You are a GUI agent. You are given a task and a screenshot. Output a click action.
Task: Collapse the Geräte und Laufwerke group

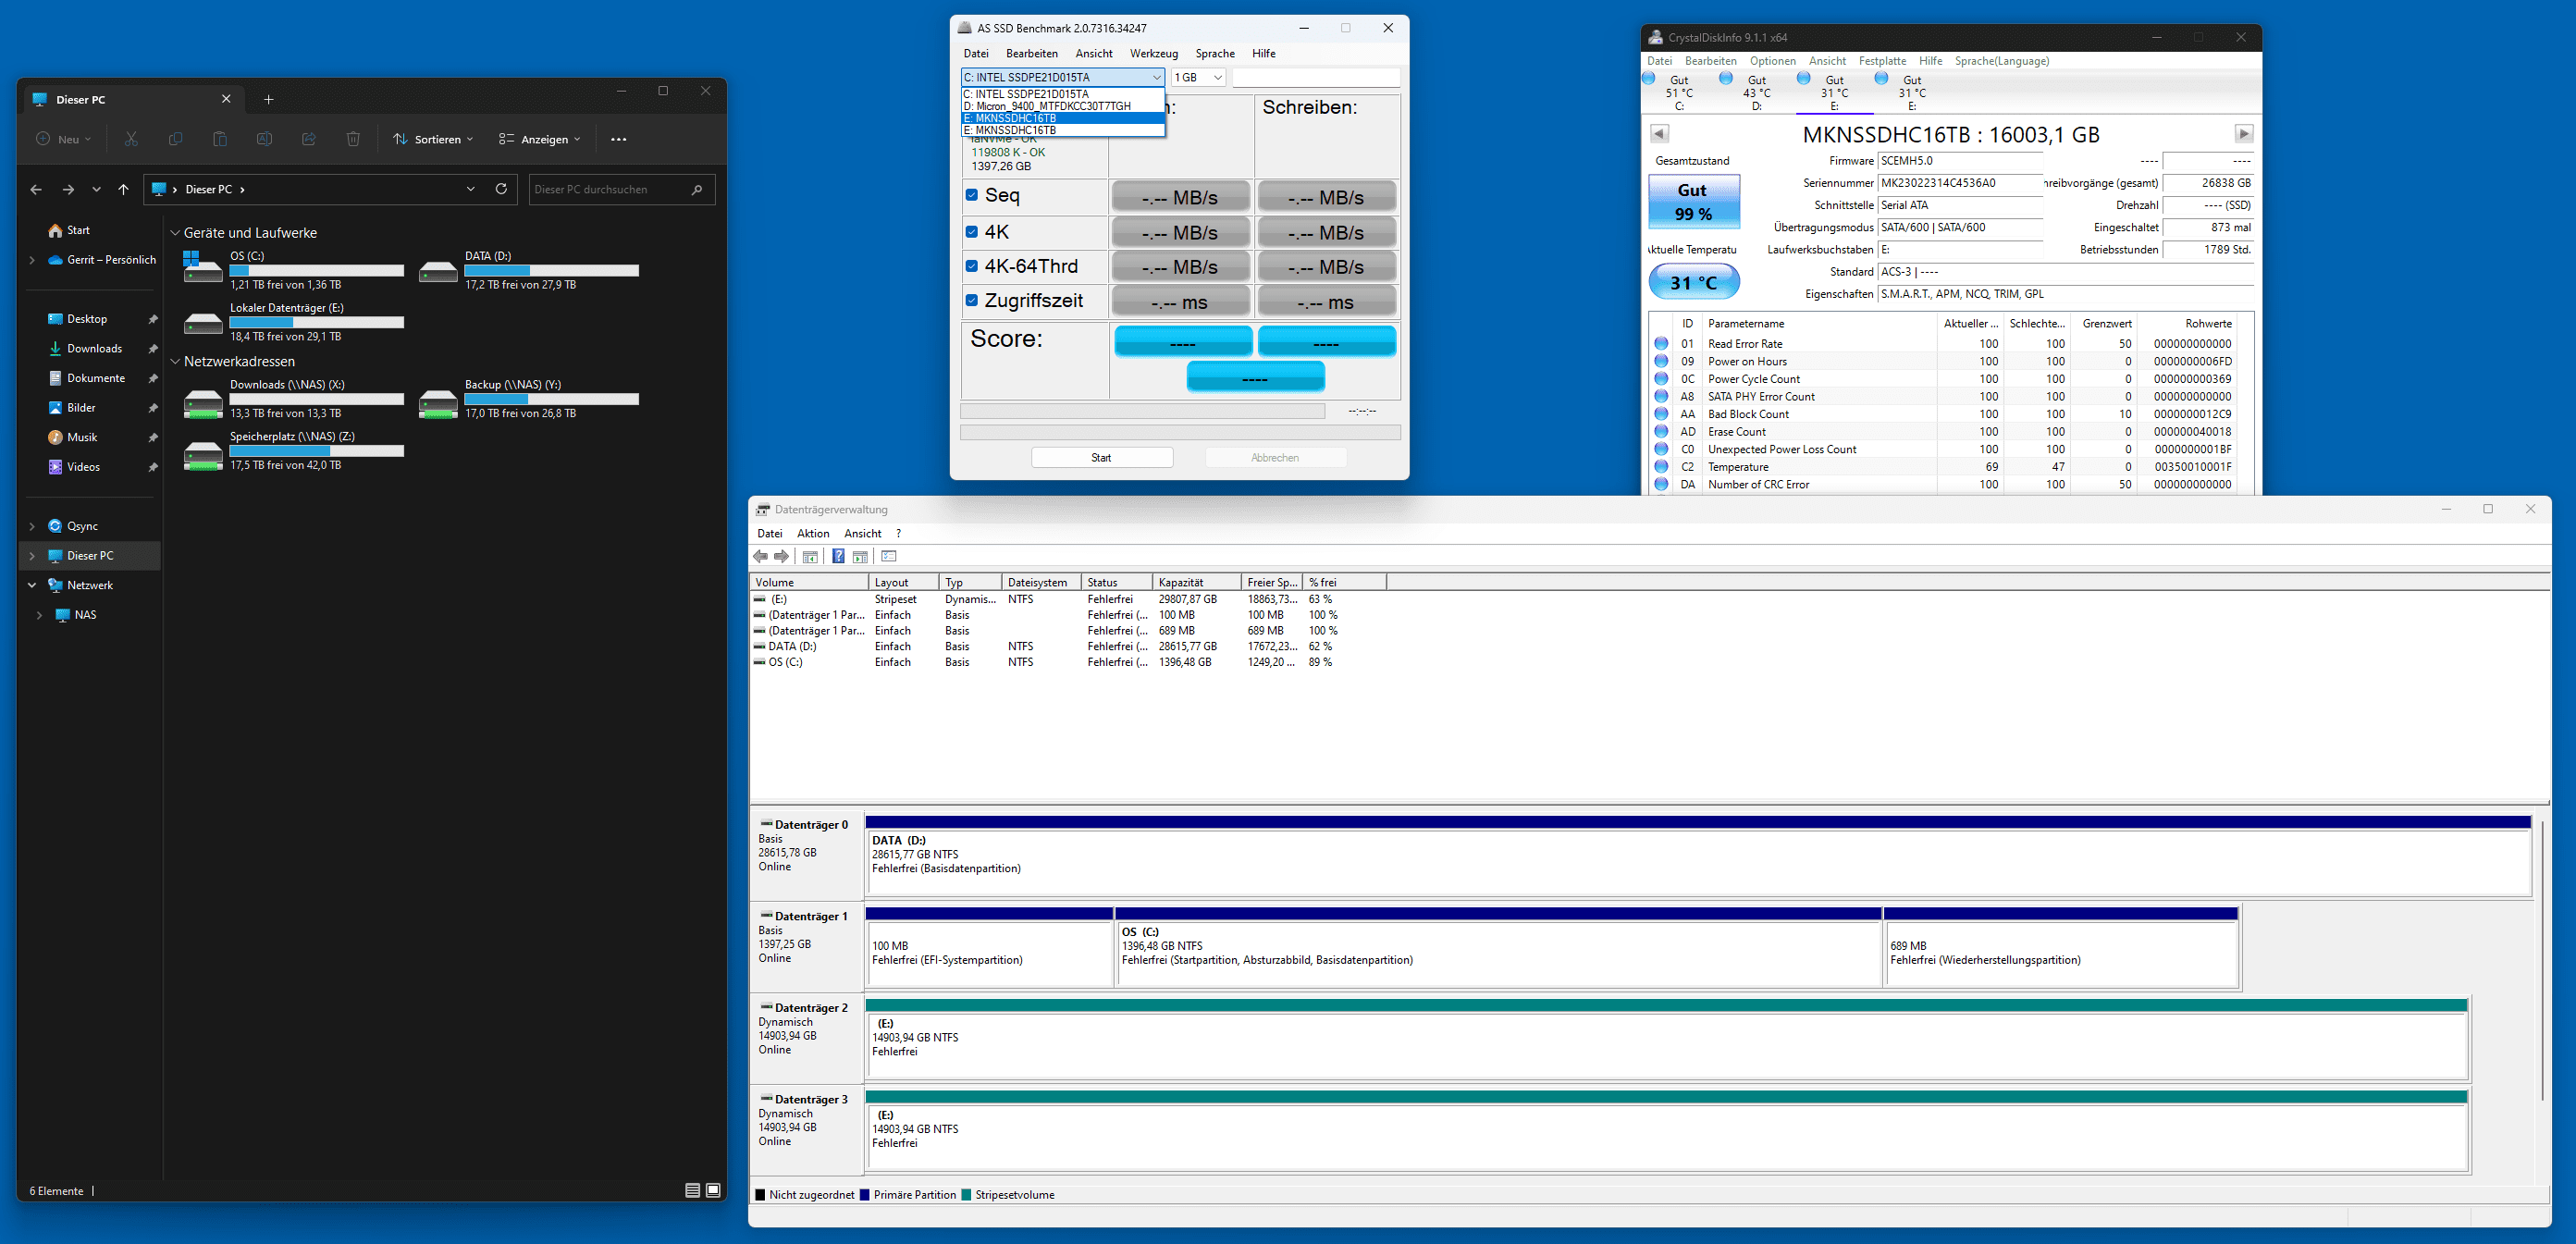(175, 233)
